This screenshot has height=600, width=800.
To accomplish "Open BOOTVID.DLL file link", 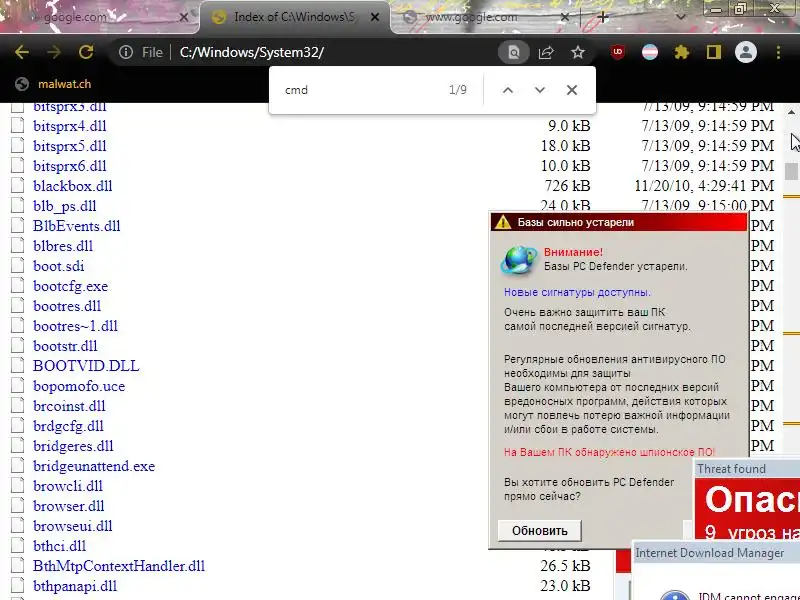I will tap(86, 366).
